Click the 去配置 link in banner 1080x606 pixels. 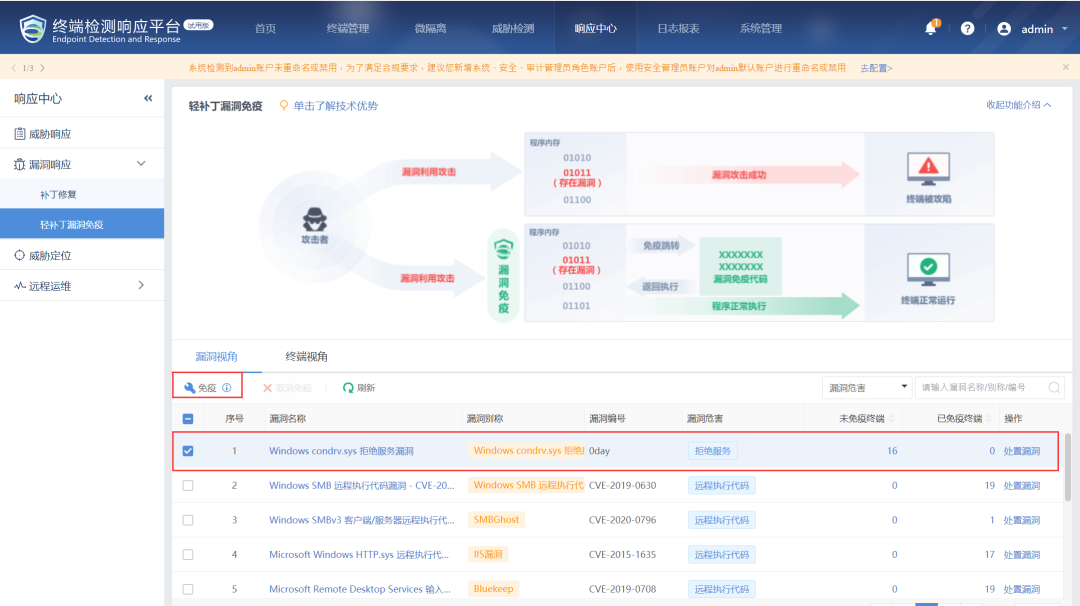click(876, 68)
